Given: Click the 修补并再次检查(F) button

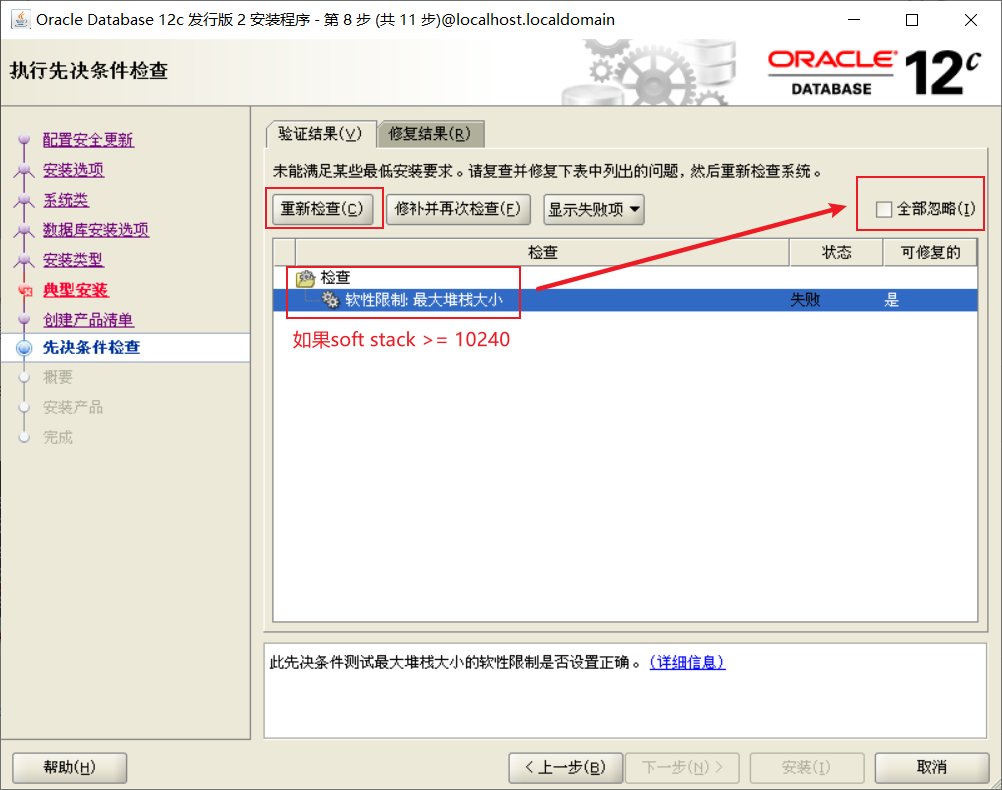Looking at the screenshot, I should point(458,209).
